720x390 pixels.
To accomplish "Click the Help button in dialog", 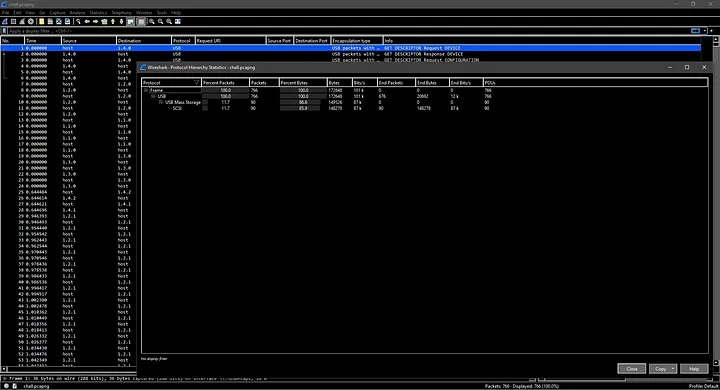I will (x=694, y=369).
